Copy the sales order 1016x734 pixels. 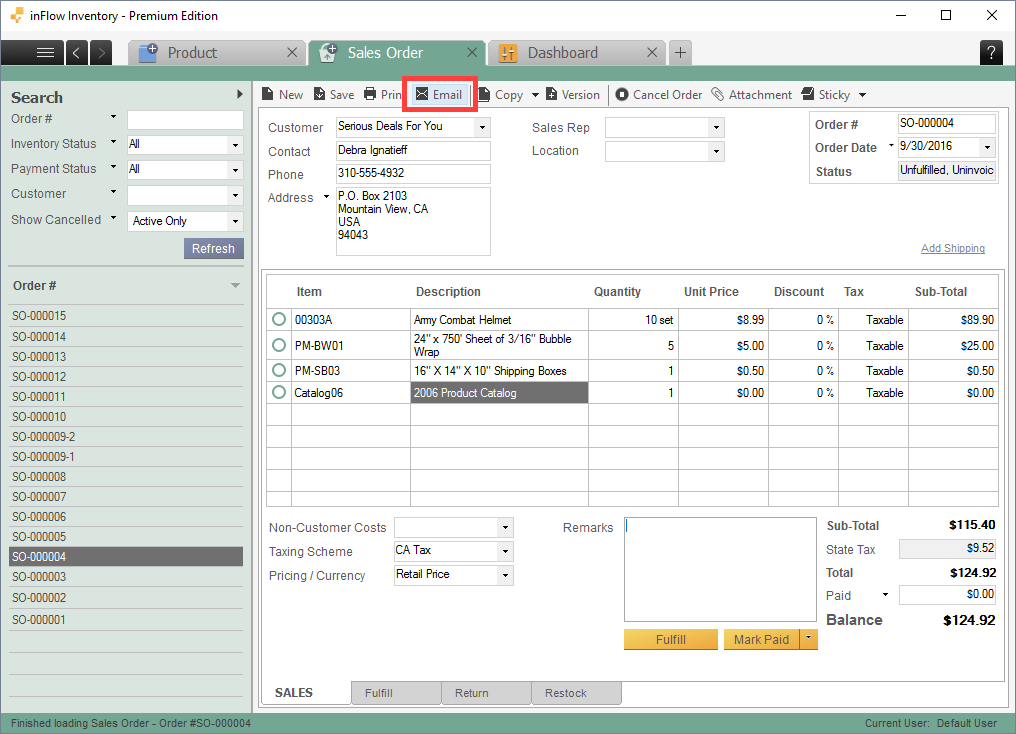tap(501, 95)
